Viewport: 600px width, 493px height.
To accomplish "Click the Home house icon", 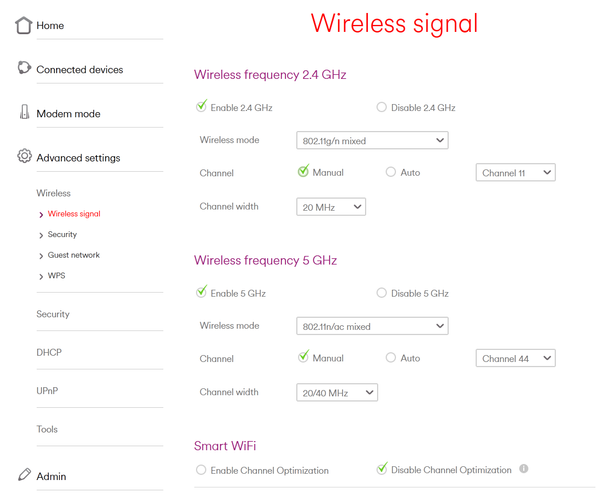I will point(24,25).
